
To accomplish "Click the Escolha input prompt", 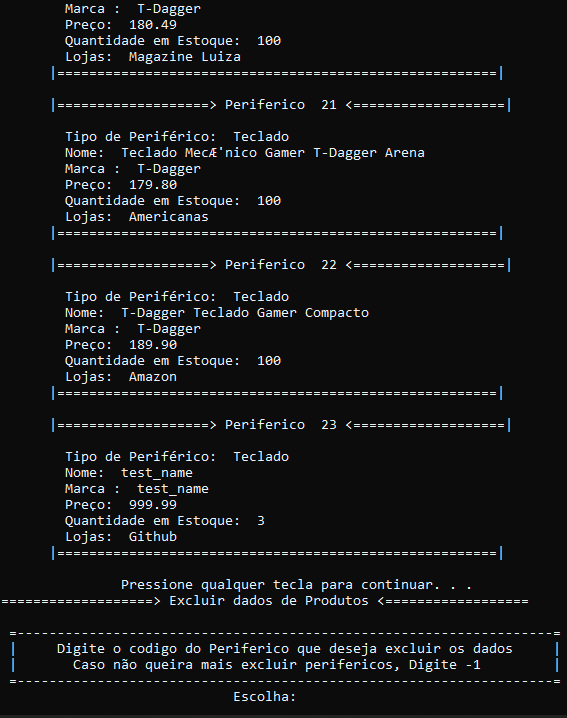I will 265,697.
